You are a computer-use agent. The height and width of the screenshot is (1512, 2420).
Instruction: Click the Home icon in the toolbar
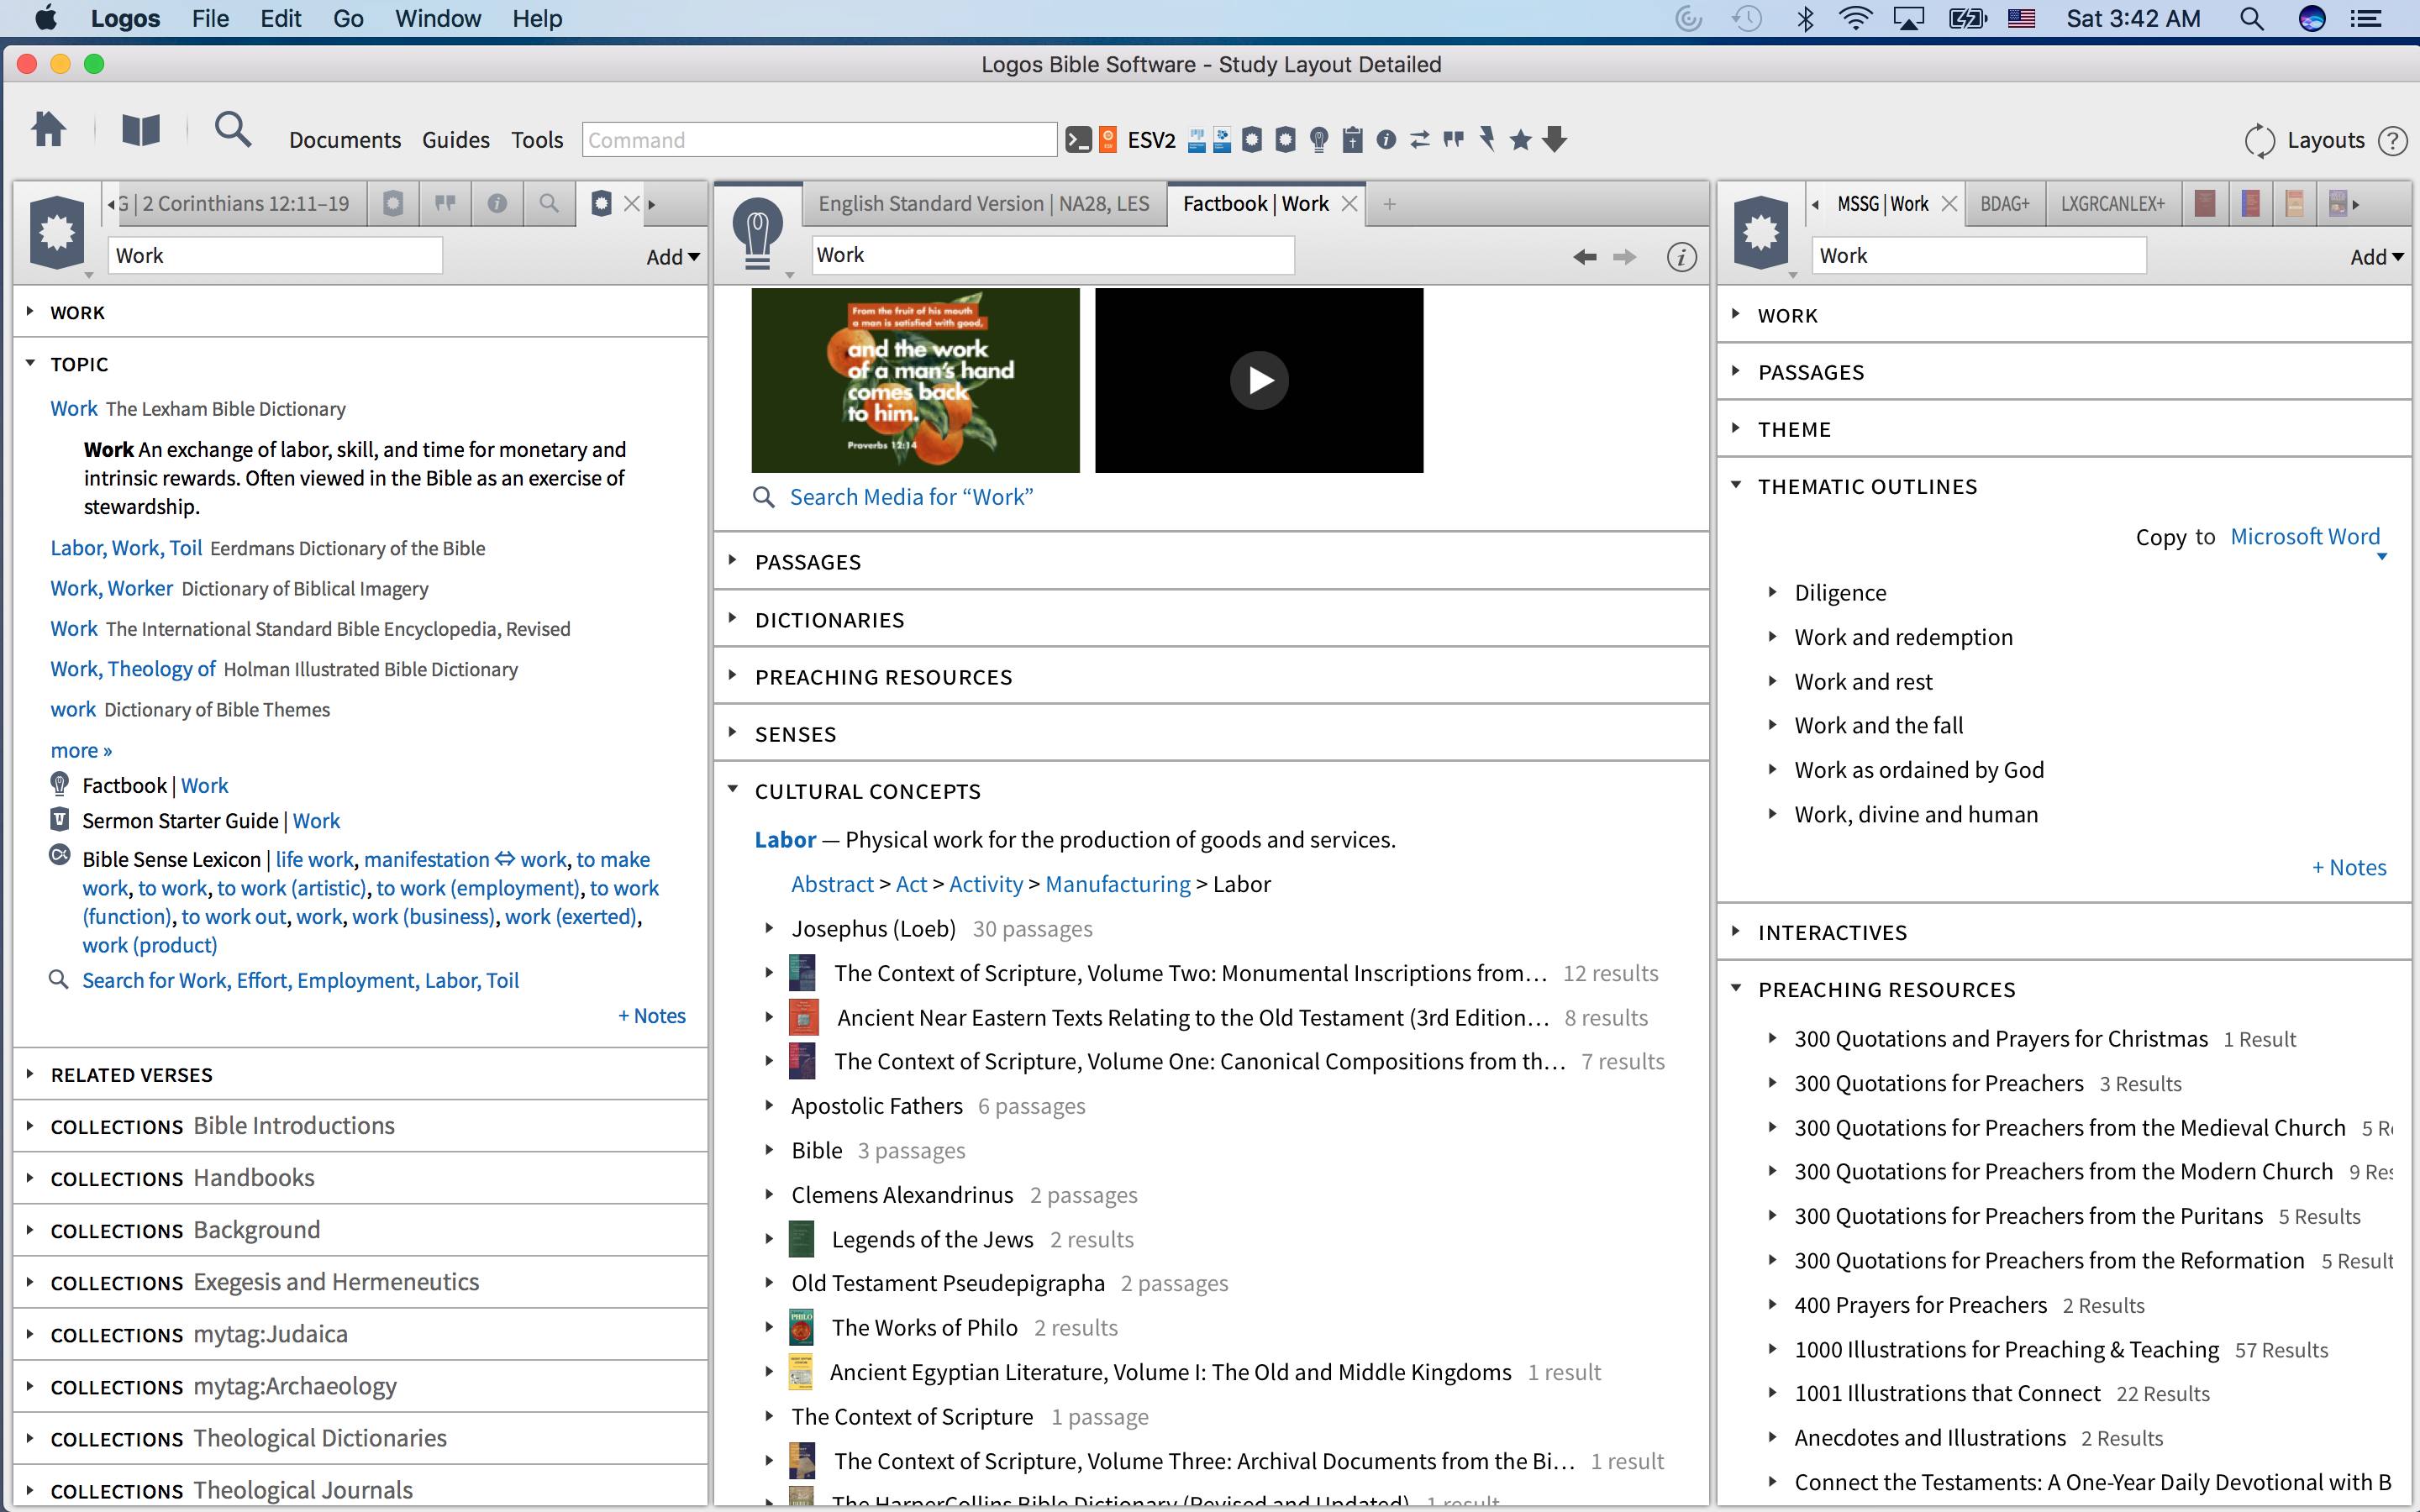[48, 131]
